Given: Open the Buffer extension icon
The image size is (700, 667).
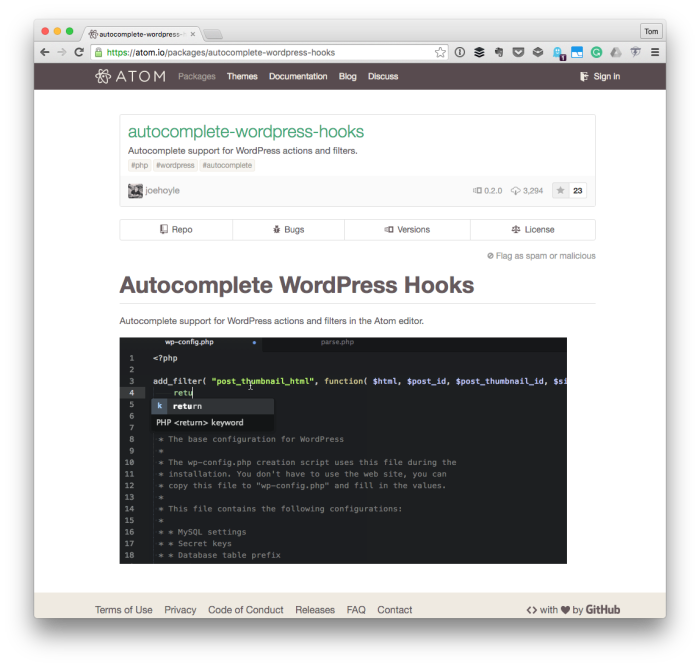Looking at the screenshot, I should [x=479, y=52].
